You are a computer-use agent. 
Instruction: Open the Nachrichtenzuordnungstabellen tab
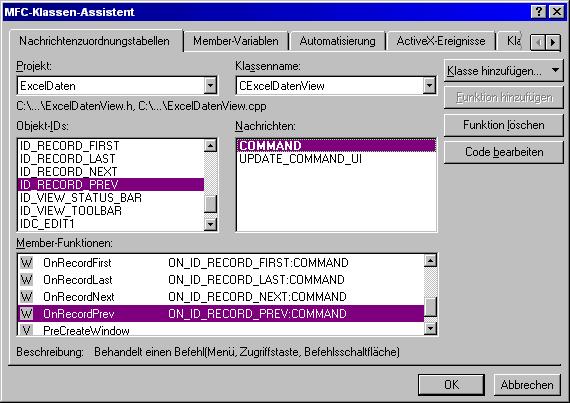tap(95, 41)
